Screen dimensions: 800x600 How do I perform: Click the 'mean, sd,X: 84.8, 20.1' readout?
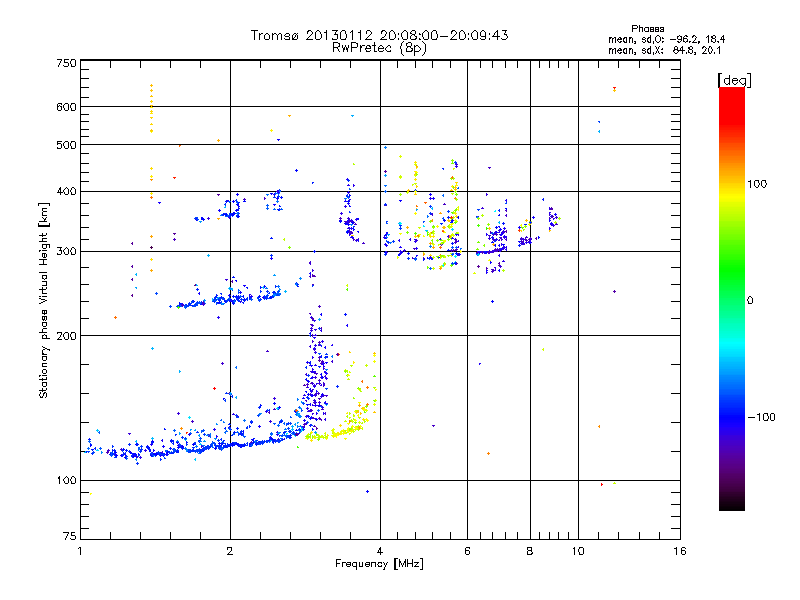(664, 51)
